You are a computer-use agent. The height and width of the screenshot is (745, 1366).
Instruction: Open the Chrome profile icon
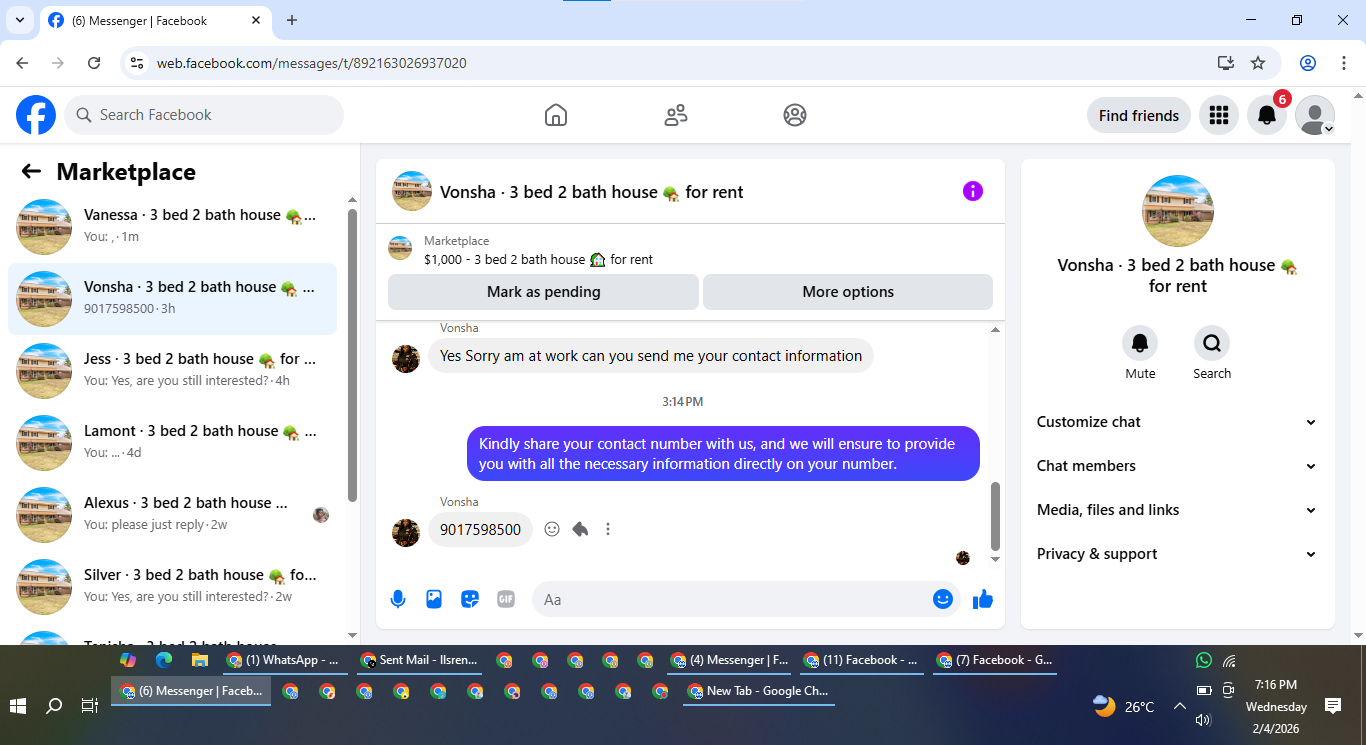coord(1308,63)
